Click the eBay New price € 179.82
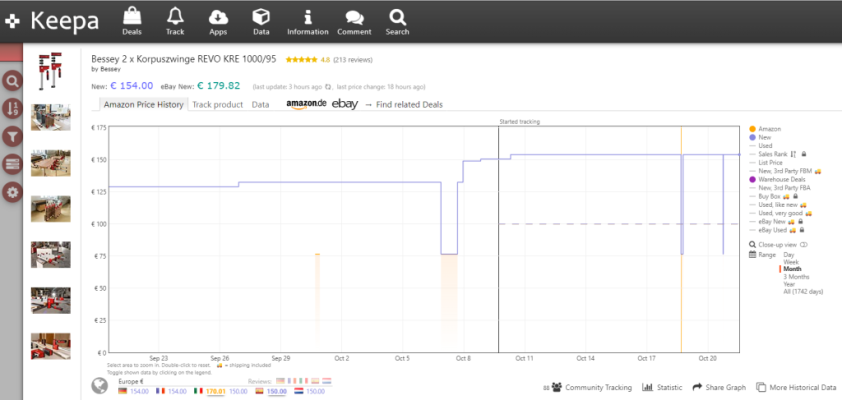842x400 pixels. click(219, 86)
